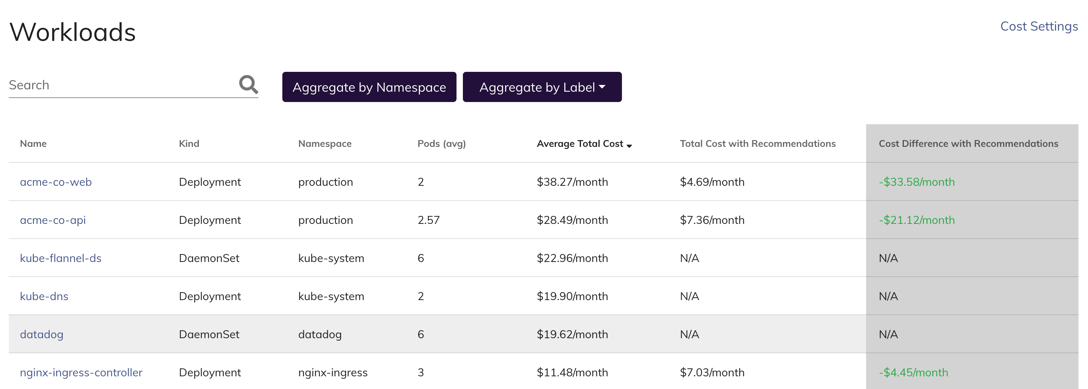Click the $28.49/month cost cell
Viewport: 1088px width, 389px height.
pos(572,220)
